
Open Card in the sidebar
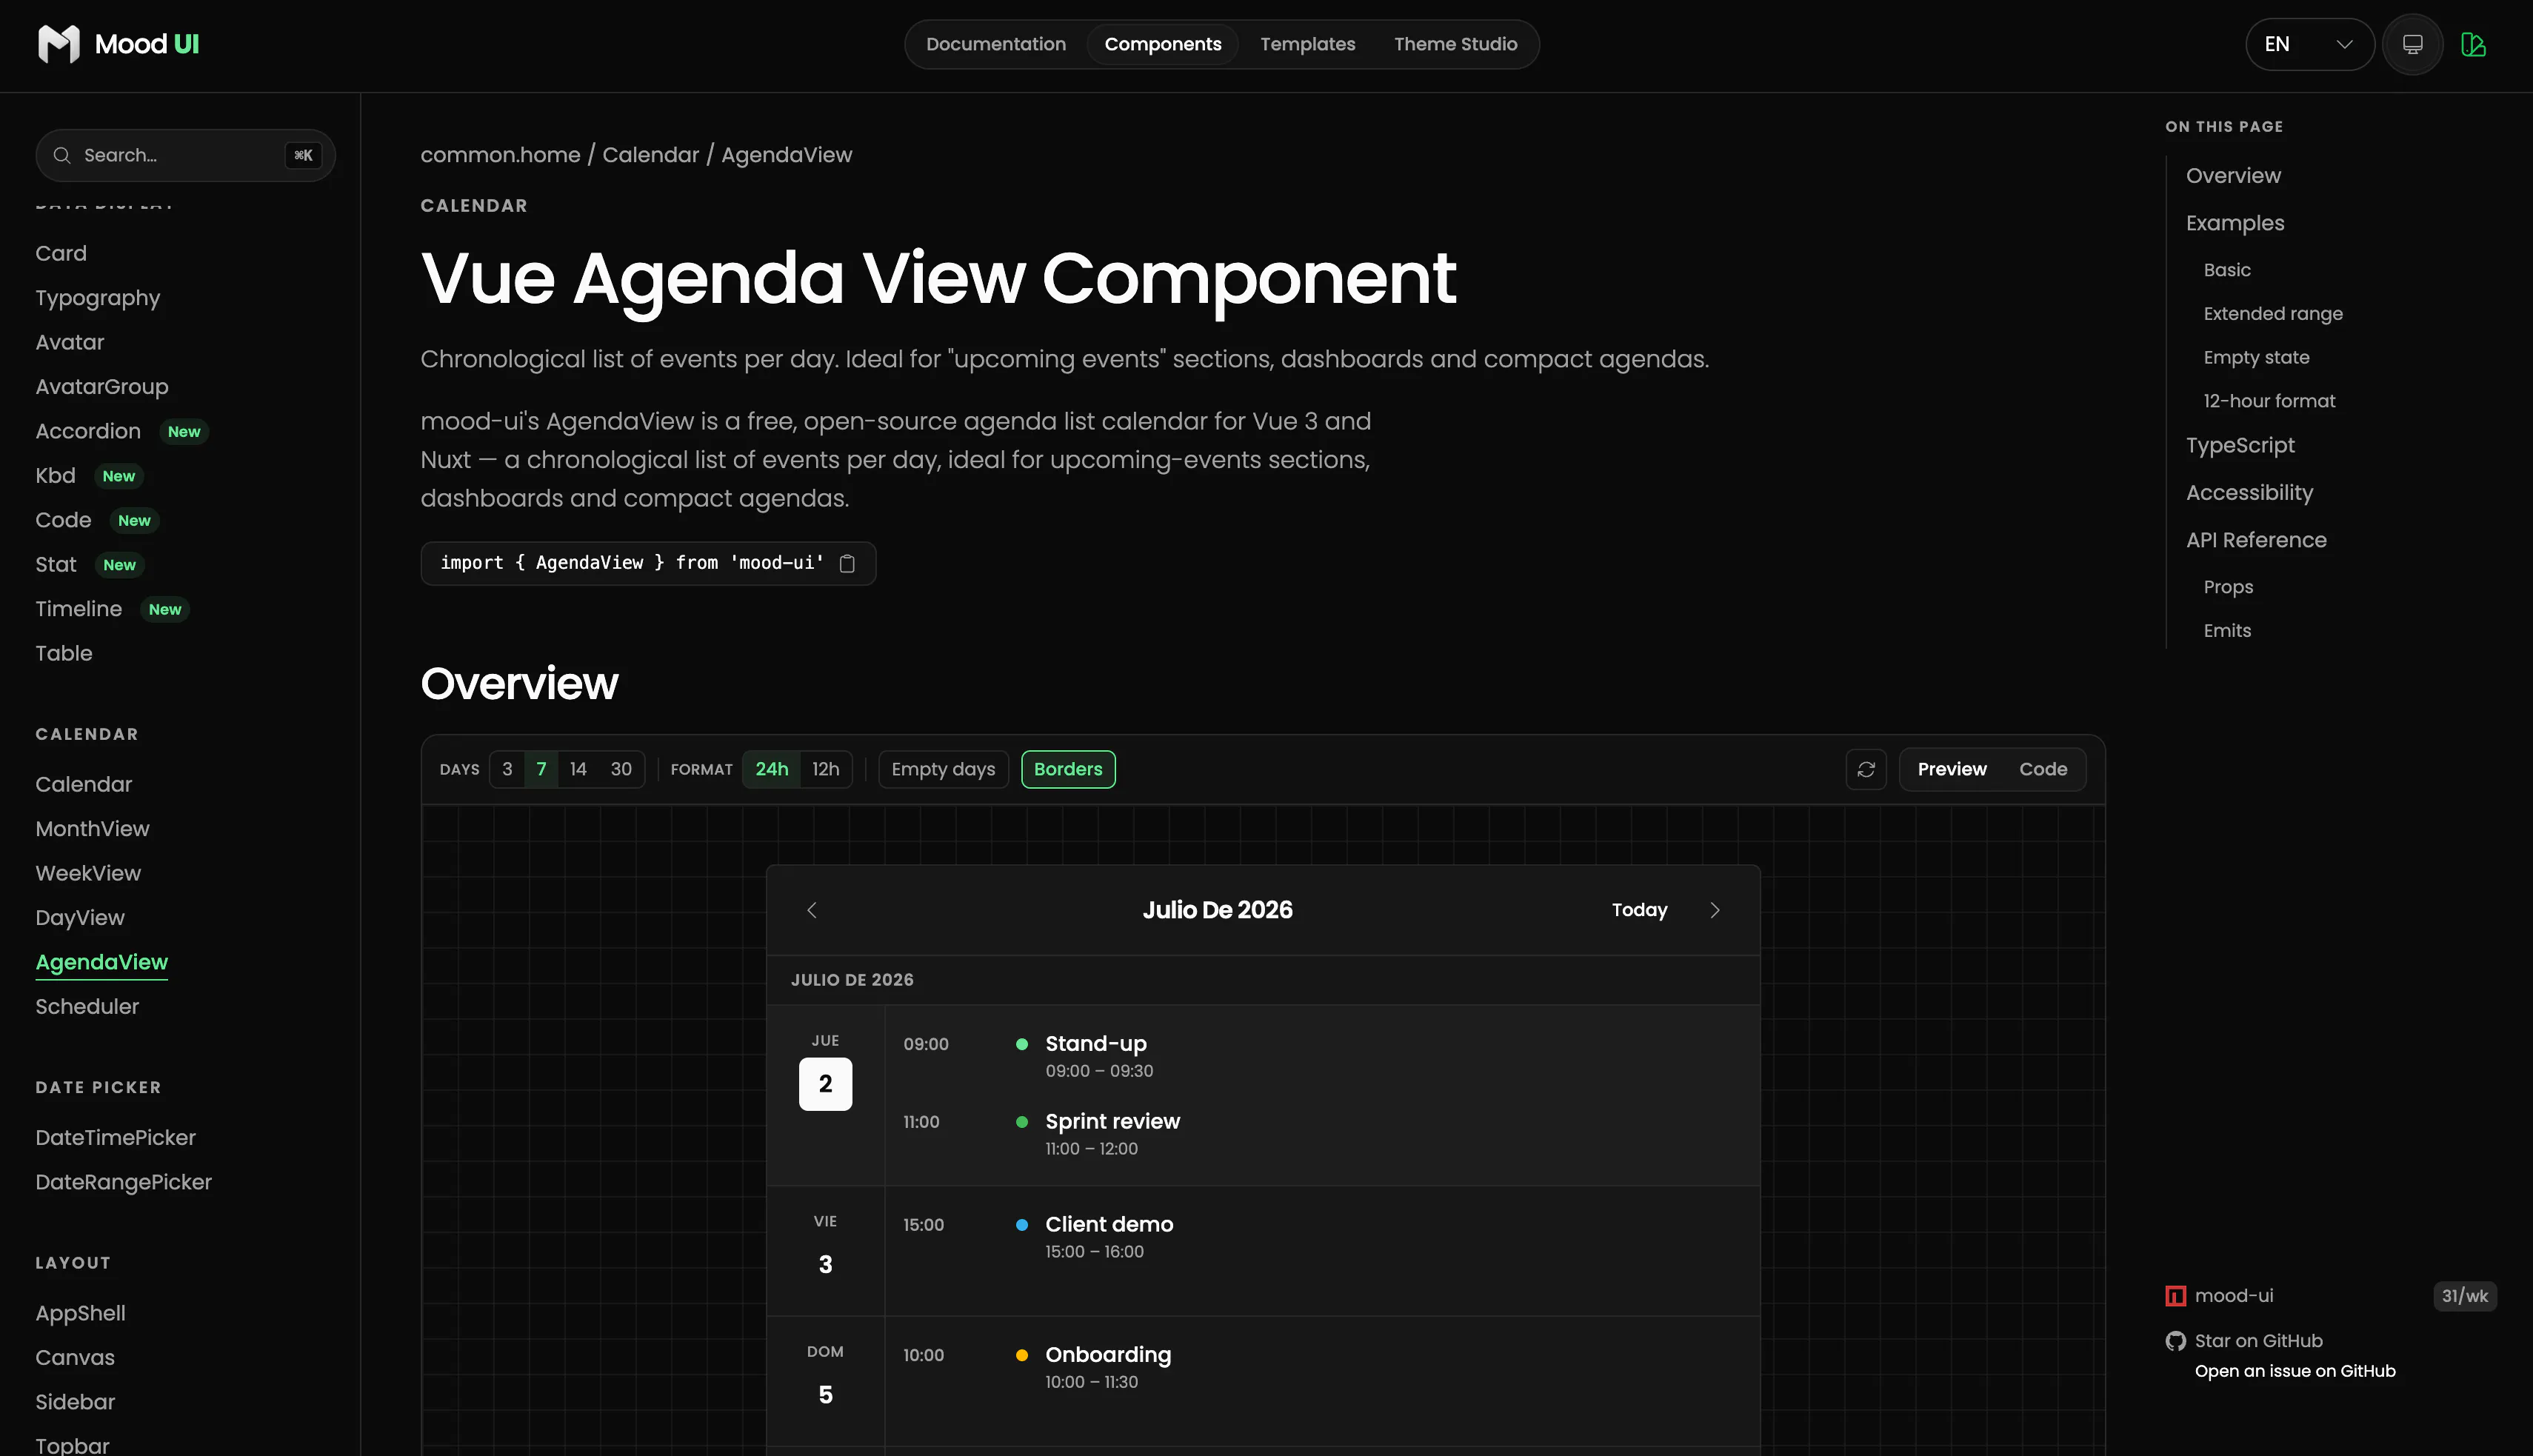point(61,254)
